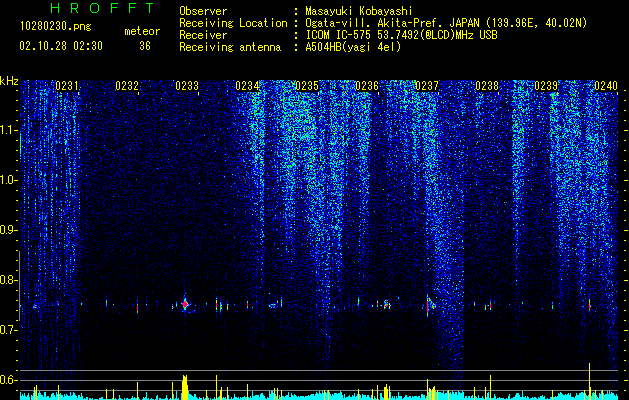629x400 pixels.
Task: Select the antenna value A504HB(yagi 4el)
Action: [x=353, y=47]
